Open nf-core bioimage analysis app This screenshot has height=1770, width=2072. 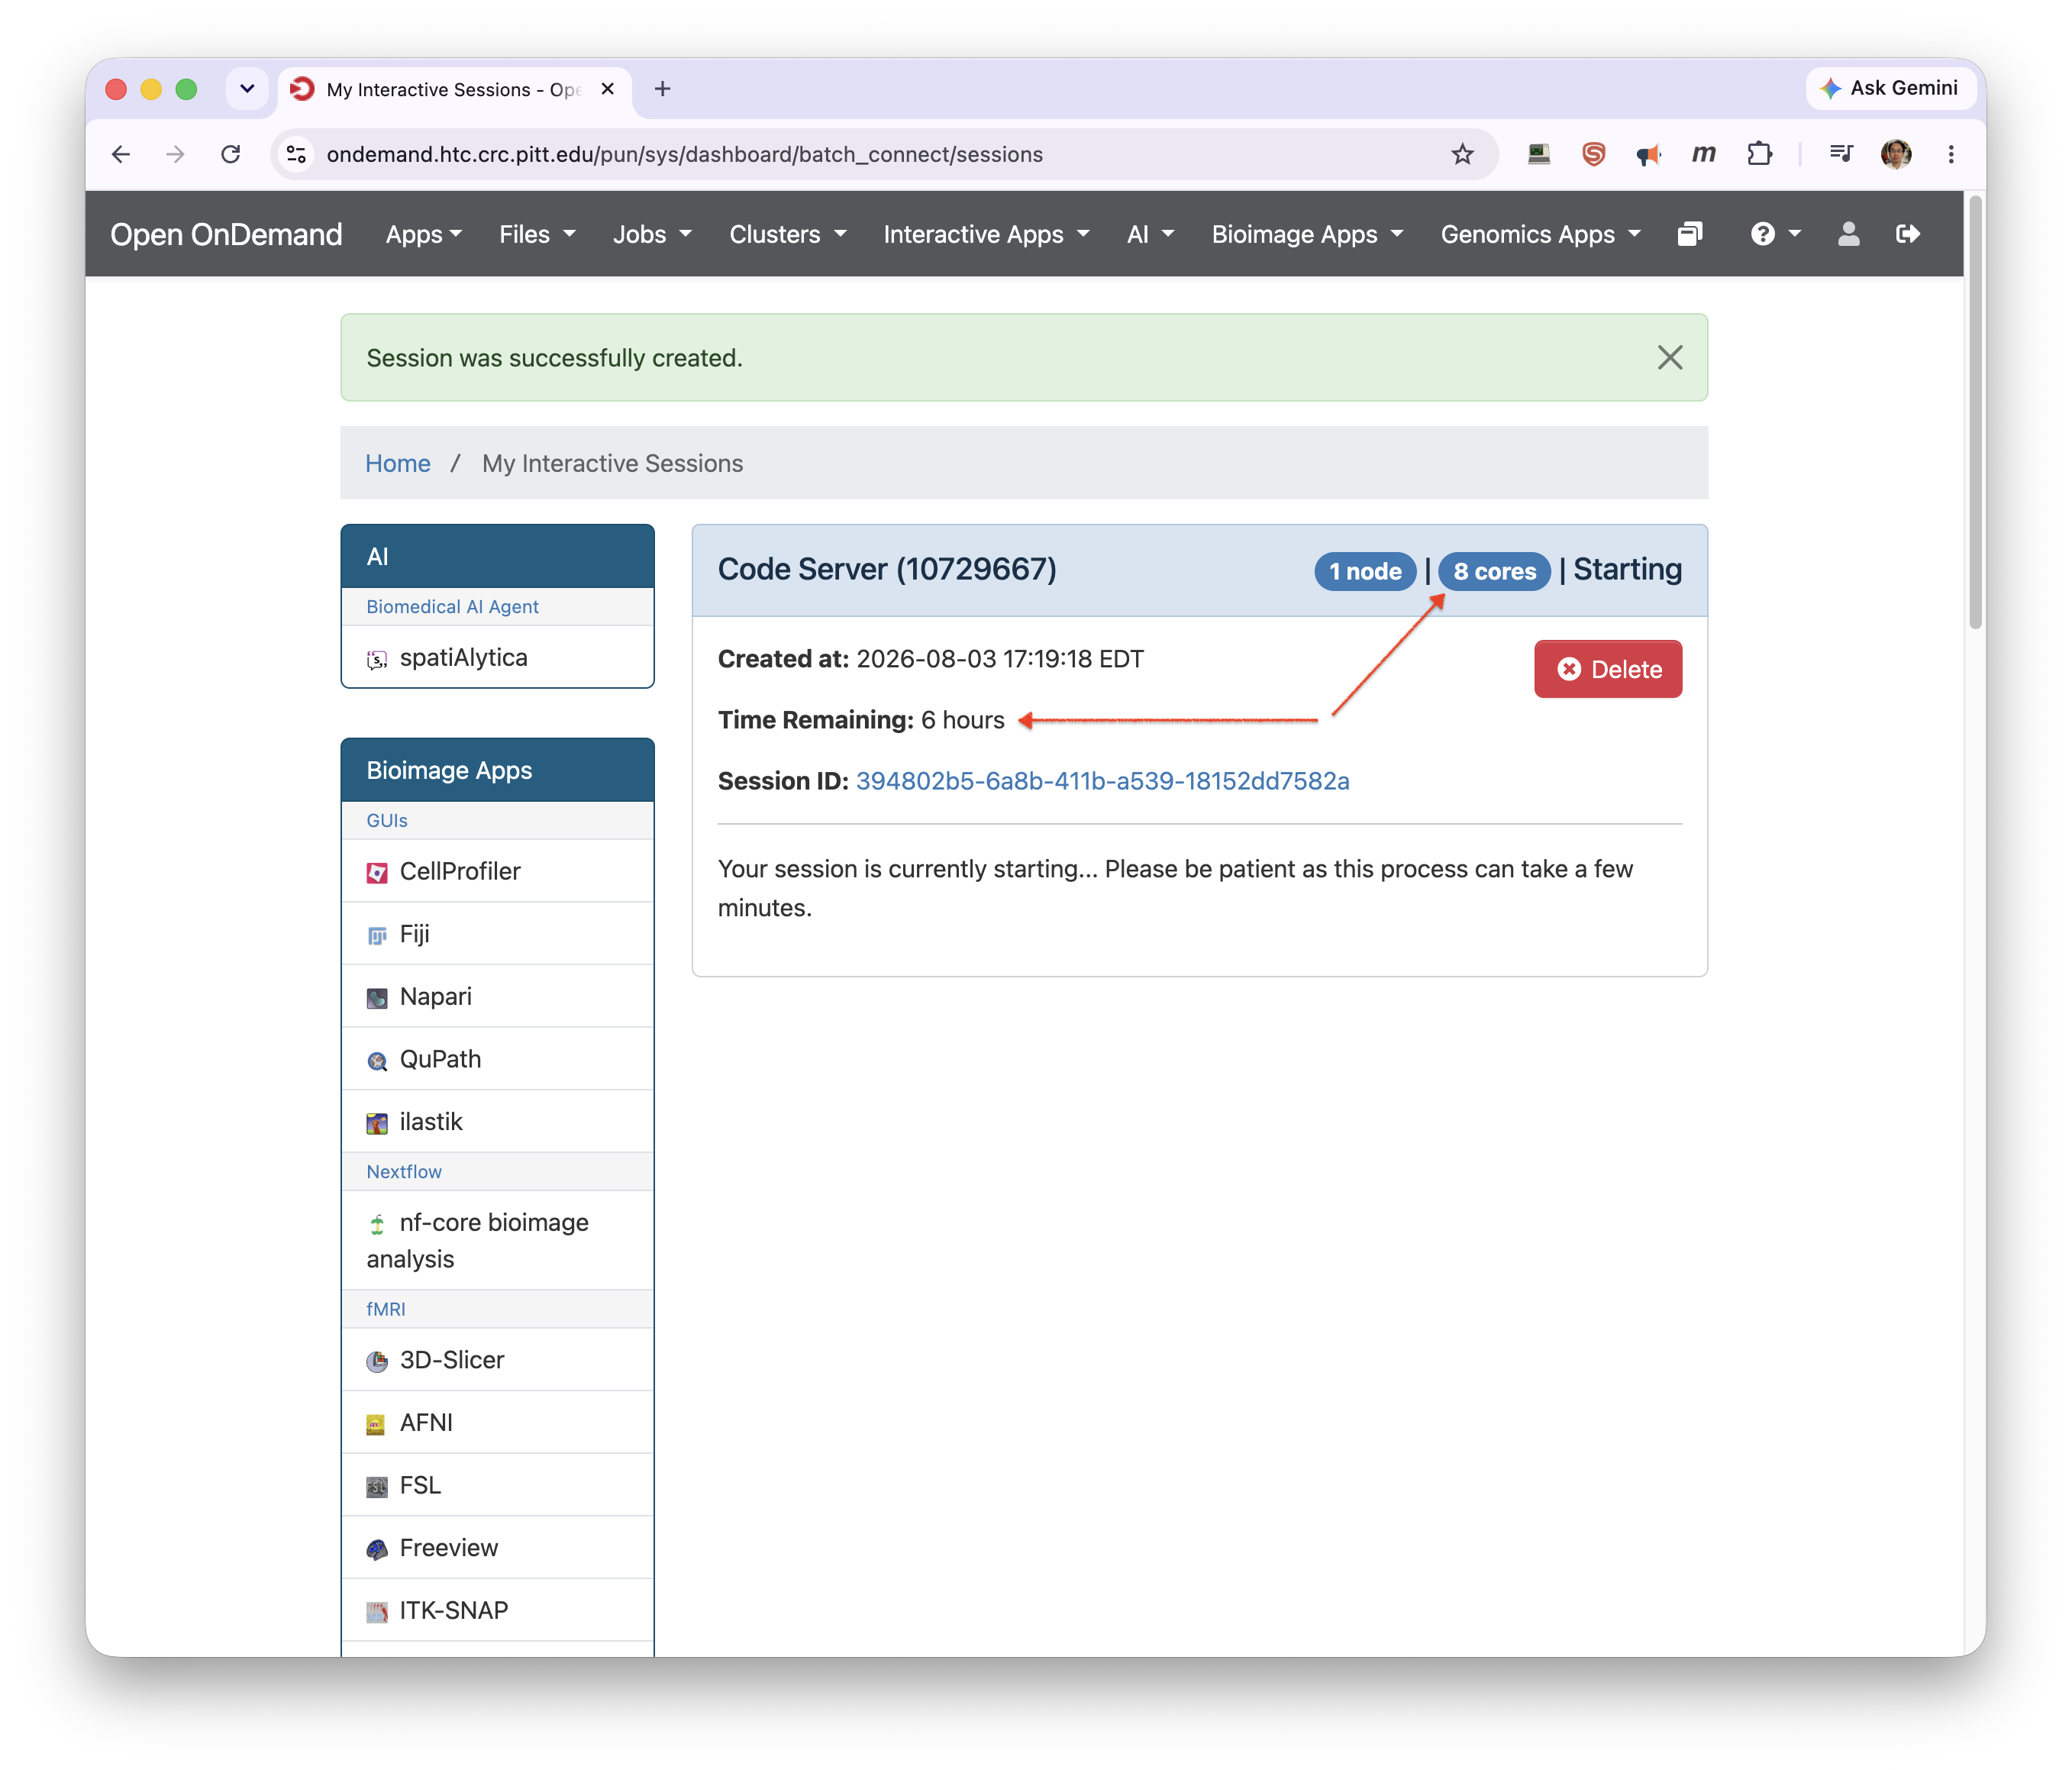[x=498, y=1240]
